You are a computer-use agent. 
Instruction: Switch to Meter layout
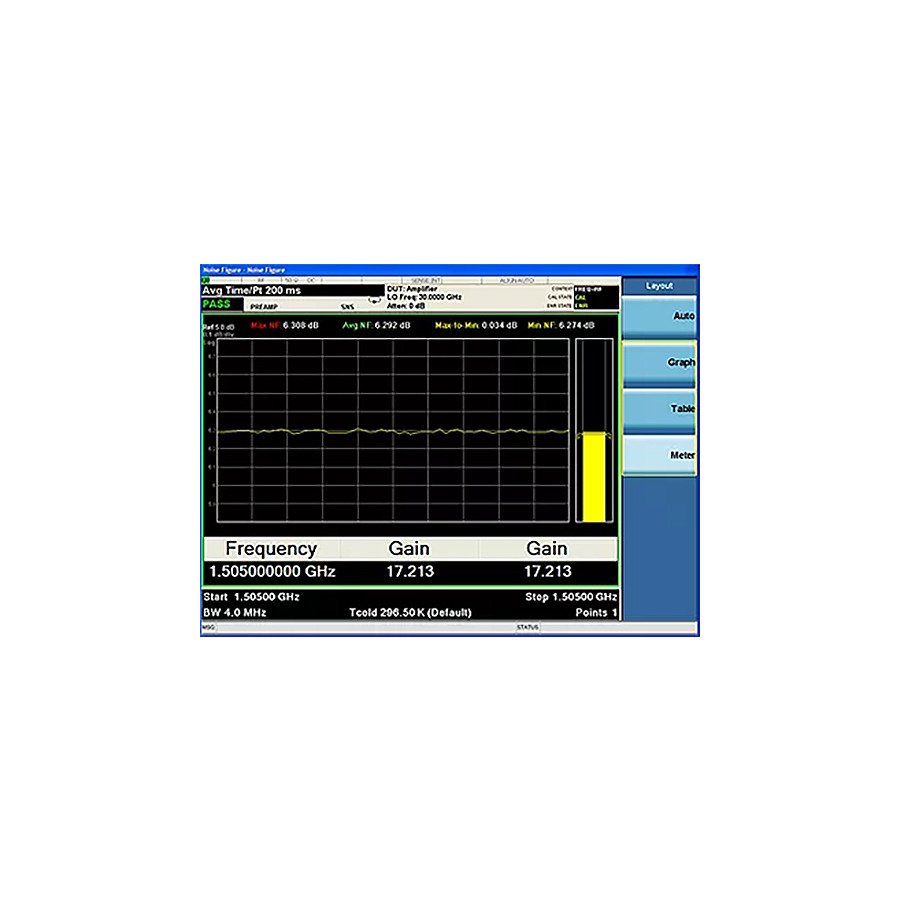(x=660, y=454)
